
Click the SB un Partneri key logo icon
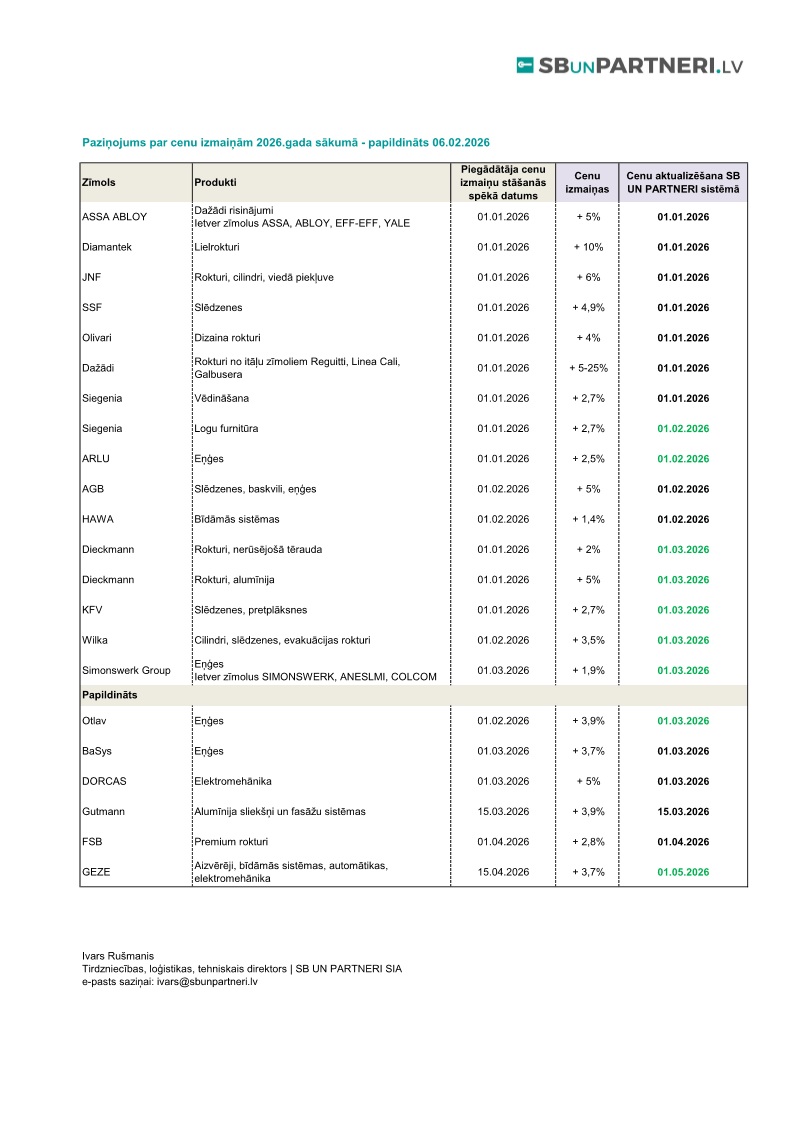click(x=524, y=65)
